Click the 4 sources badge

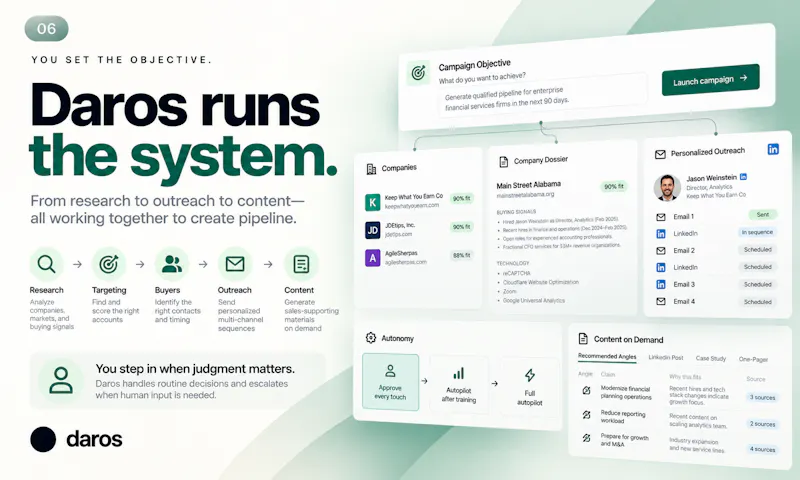pos(762,449)
